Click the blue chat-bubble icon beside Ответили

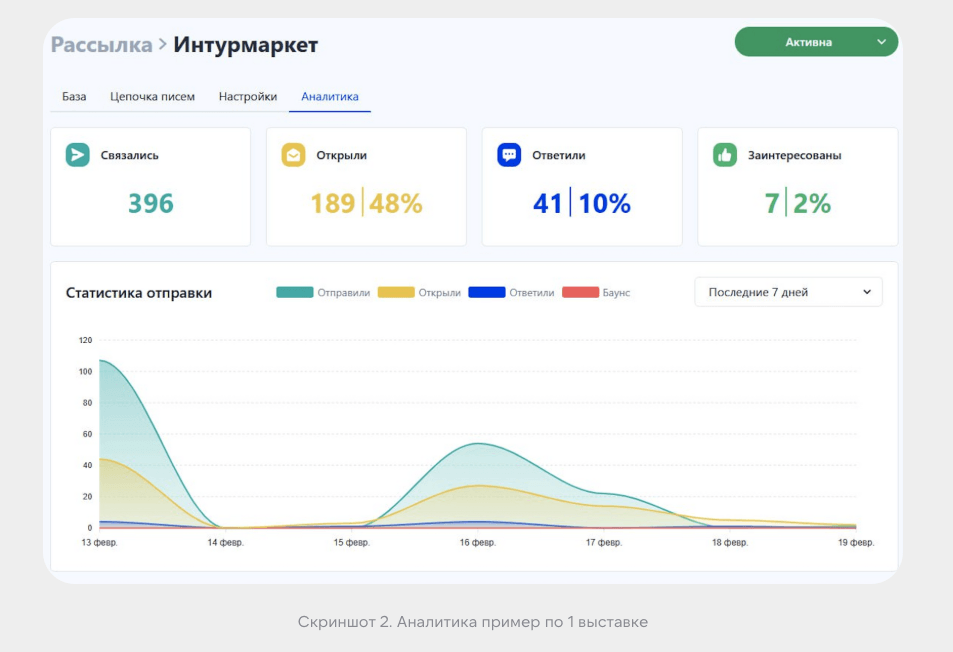pos(509,155)
